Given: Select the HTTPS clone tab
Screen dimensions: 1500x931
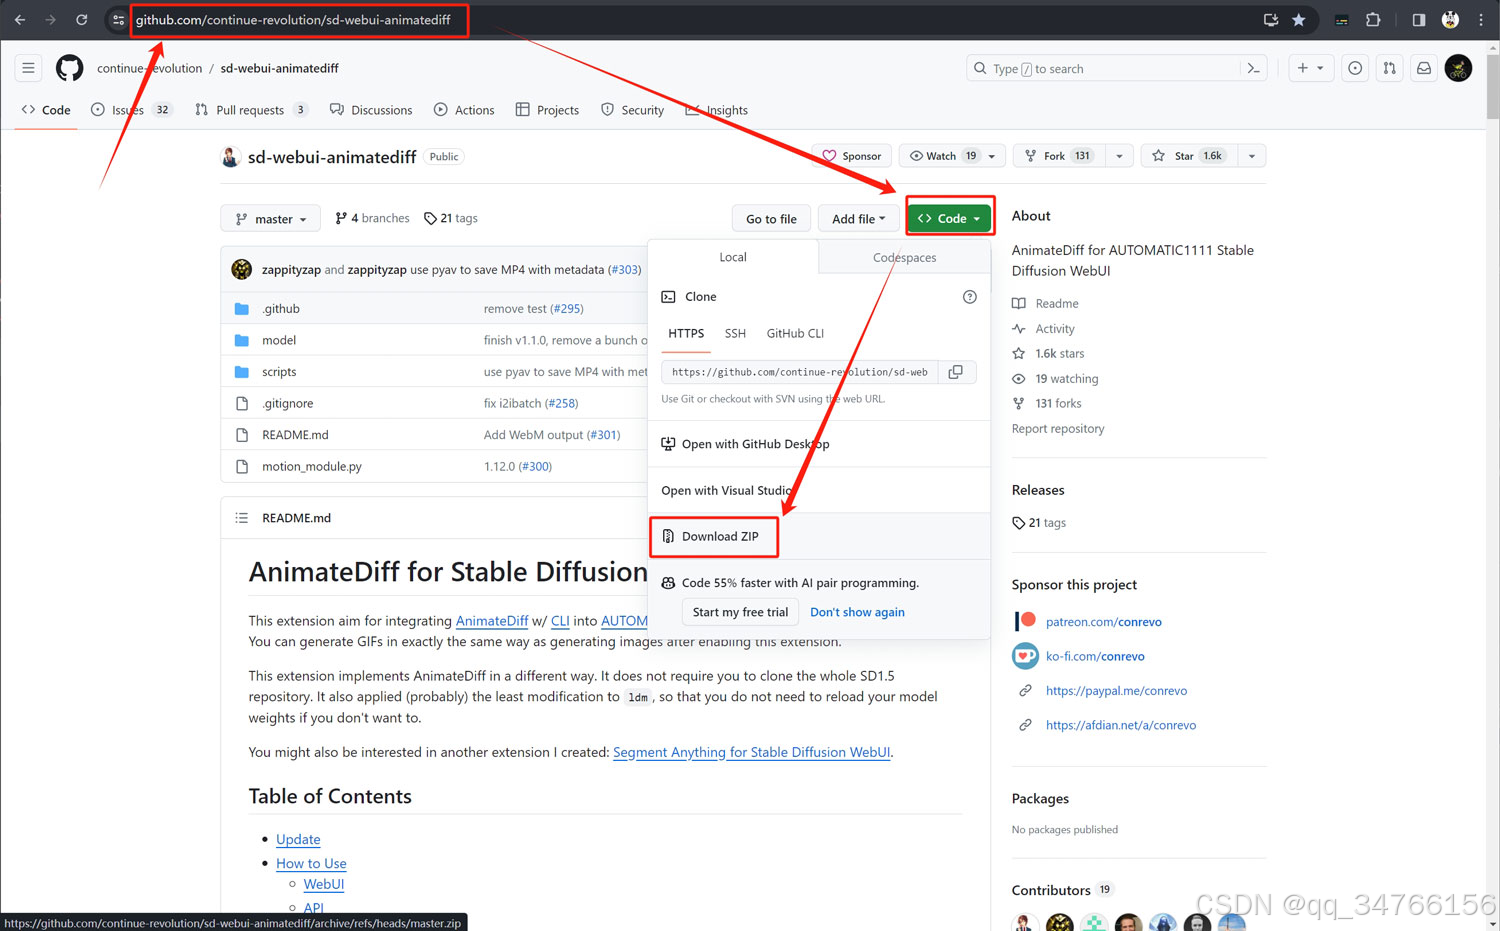Looking at the screenshot, I should click(686, 334).
